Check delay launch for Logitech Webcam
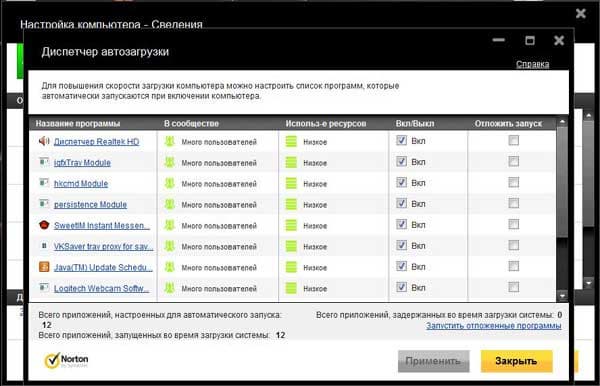Viewport: 600px width, 386px height. pyautogui.click(x=514, y=287)
